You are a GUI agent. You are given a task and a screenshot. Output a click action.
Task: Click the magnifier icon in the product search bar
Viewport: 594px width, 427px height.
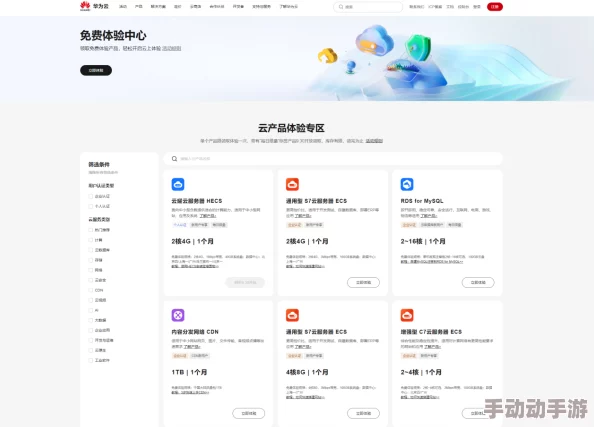point(174,159)
